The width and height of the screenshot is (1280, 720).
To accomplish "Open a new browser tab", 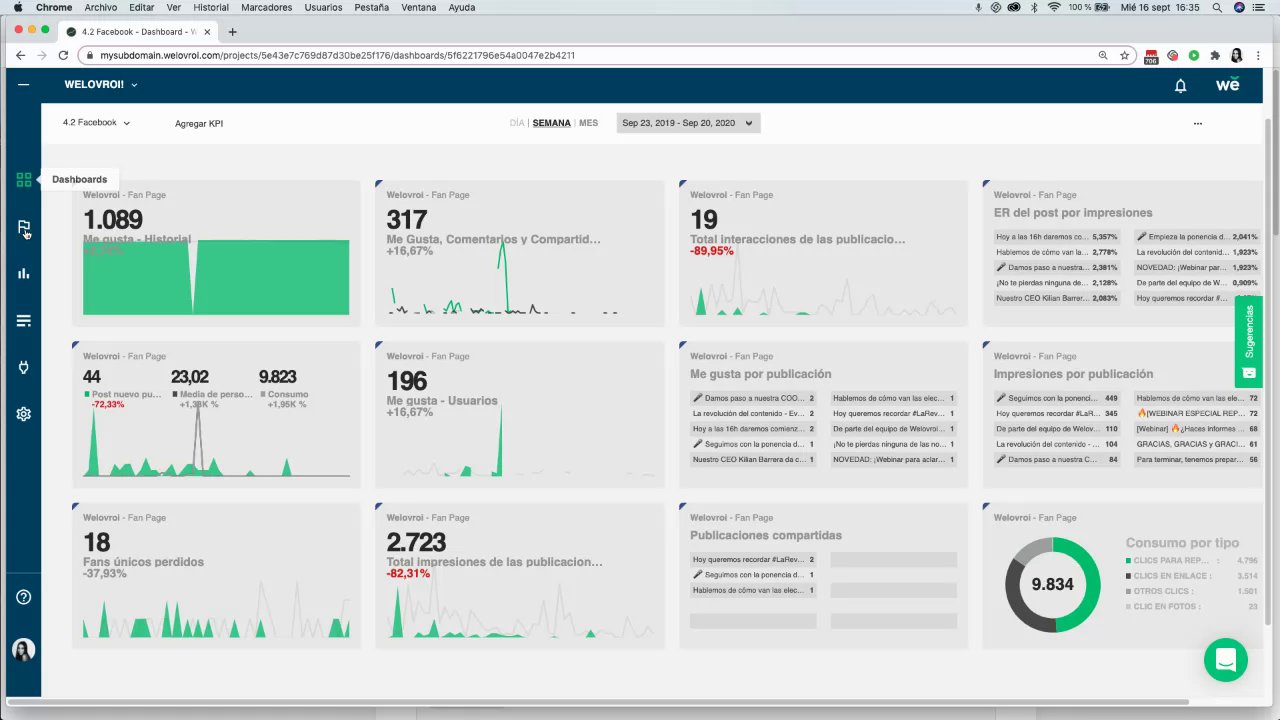I will [233, 32].
